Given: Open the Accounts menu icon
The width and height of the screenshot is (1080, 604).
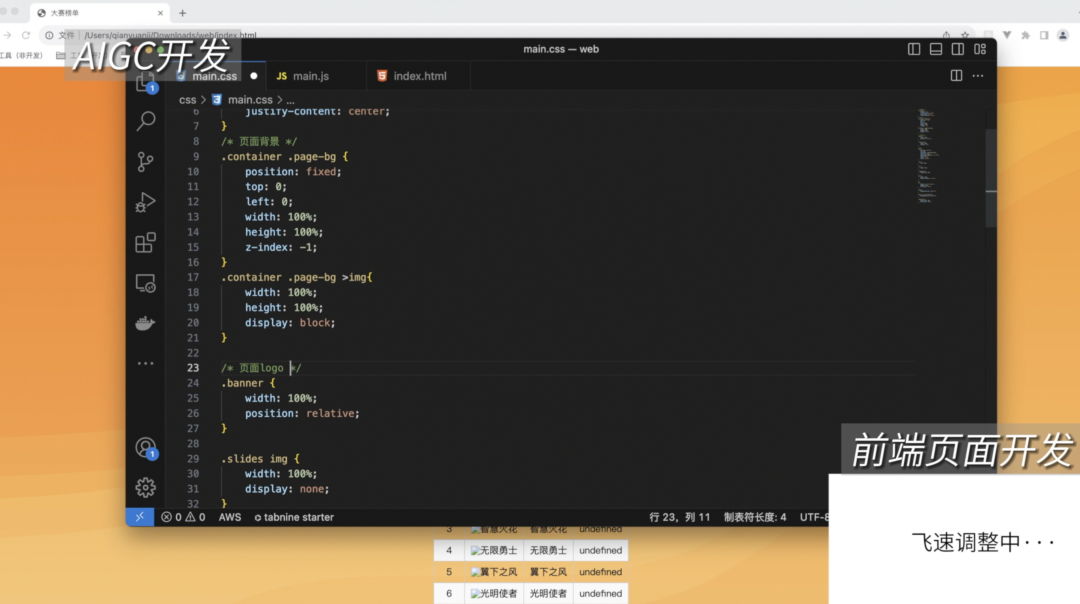Looking at the screenshot, I should tap(145, 448).
